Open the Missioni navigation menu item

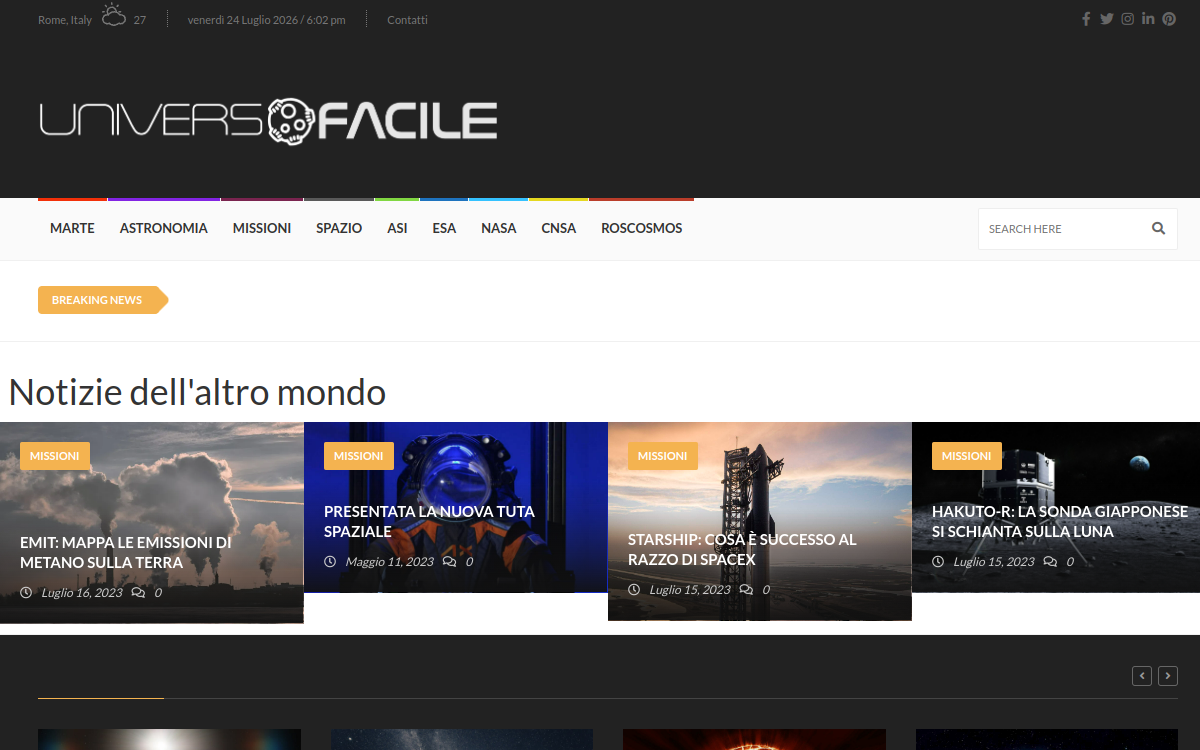tap(262, 228)
